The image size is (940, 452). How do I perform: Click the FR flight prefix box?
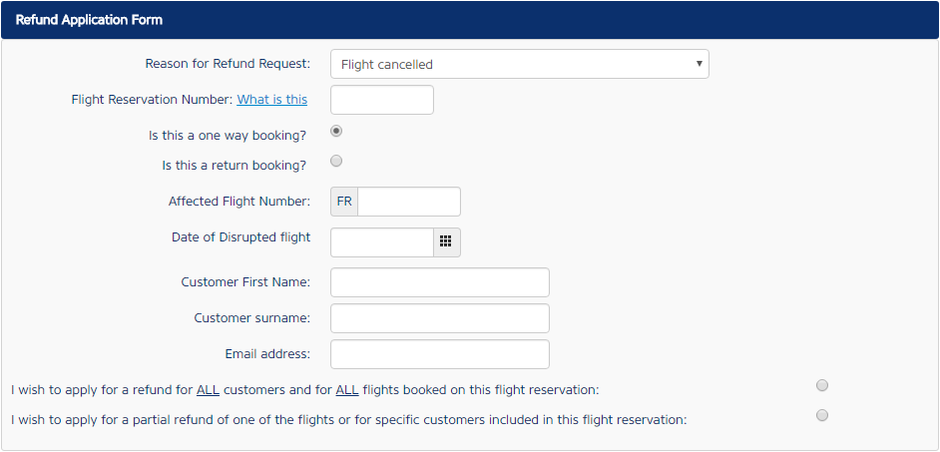tap(344, 202)
